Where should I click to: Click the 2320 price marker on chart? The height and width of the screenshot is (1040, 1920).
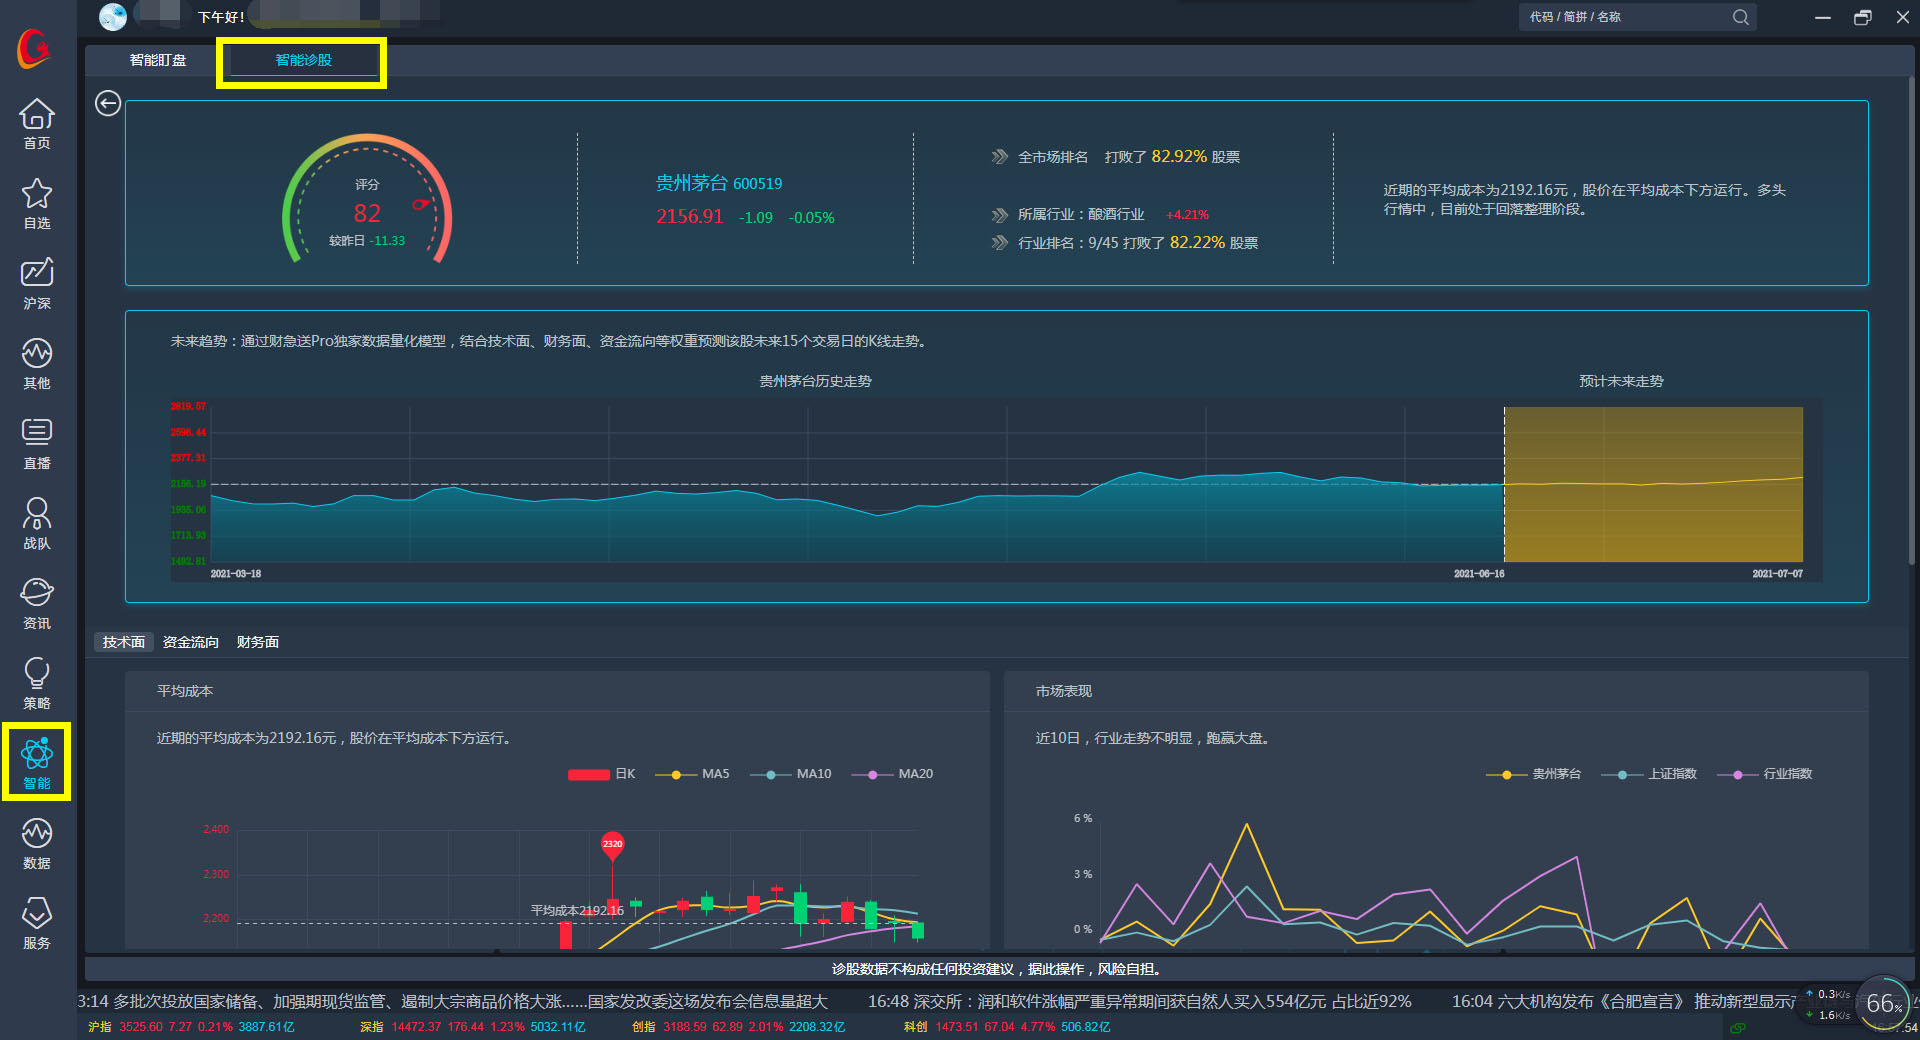click(612, 844)
